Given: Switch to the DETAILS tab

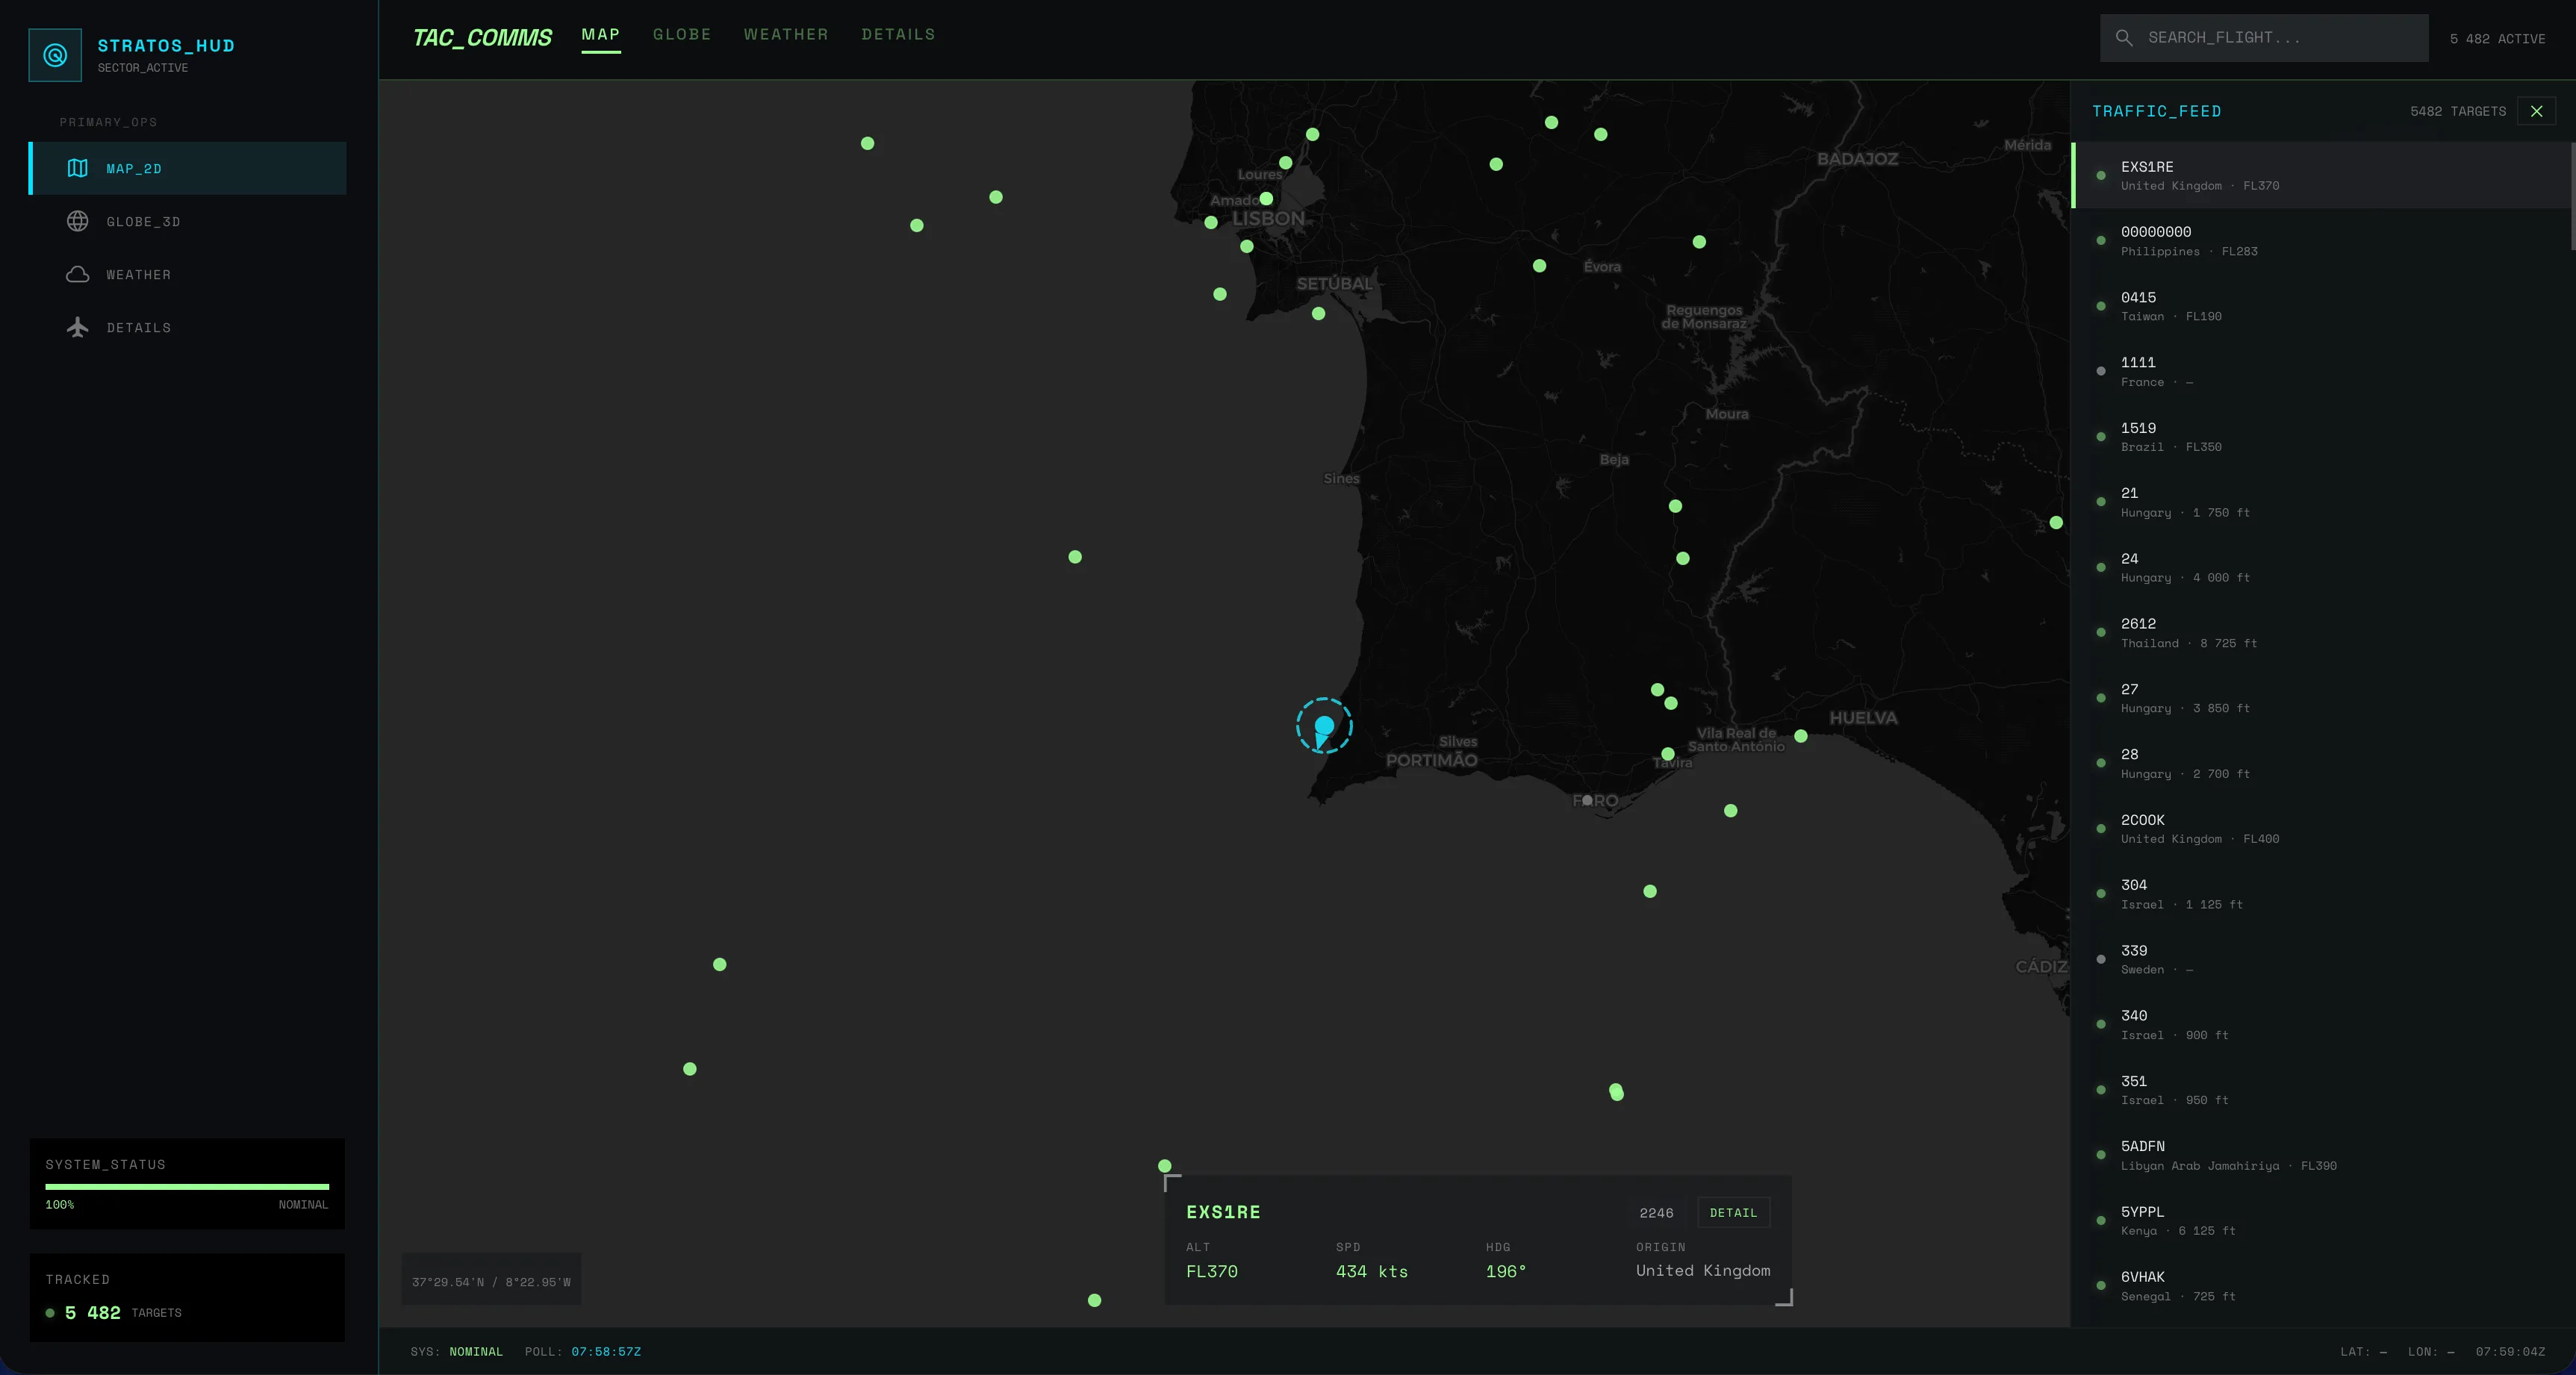Looking at the screenshot, I should [x=898, y=35].
